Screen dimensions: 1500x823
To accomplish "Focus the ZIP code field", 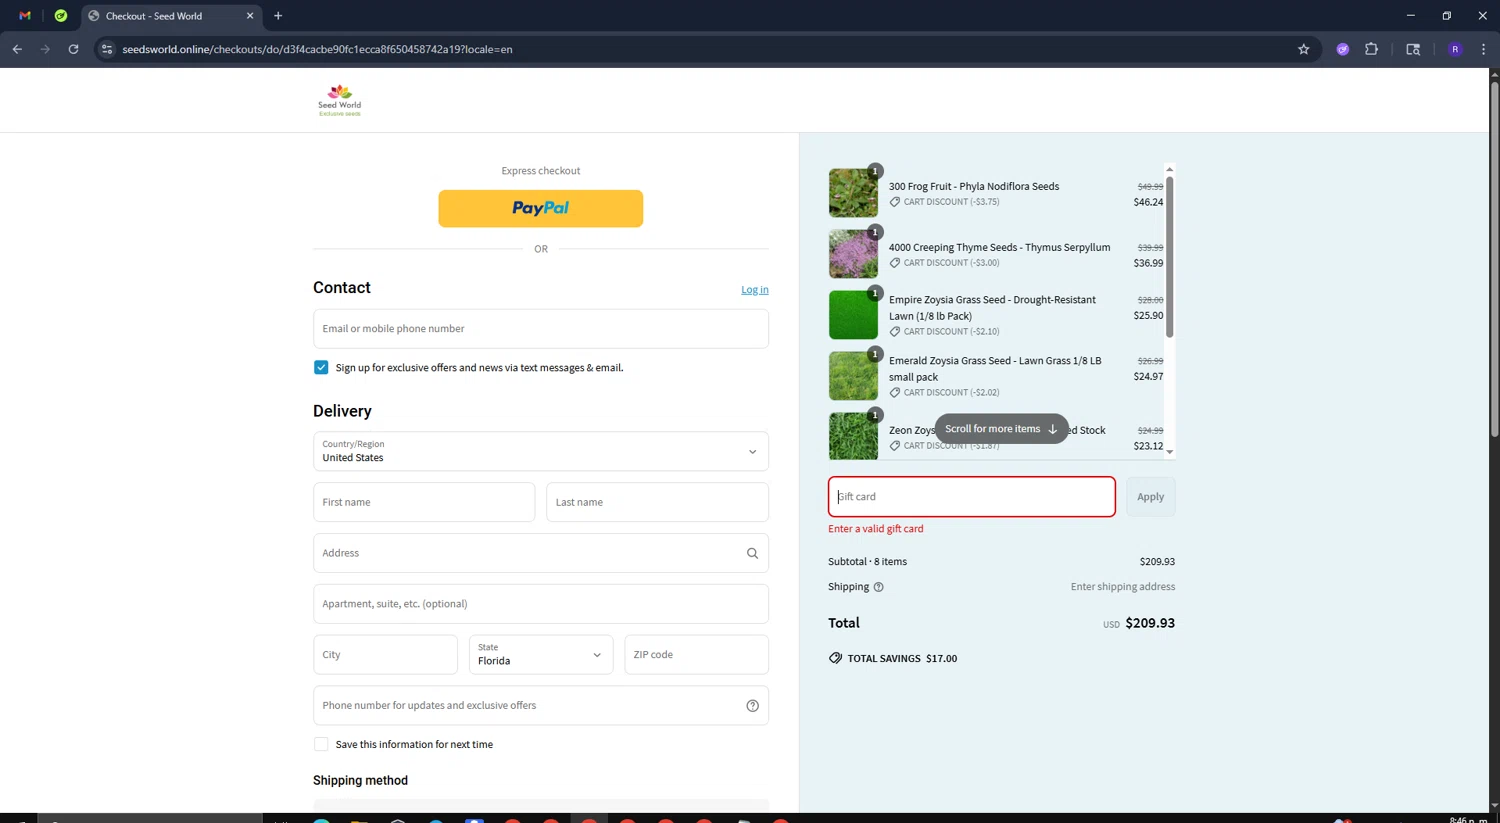I will pyautogui.click(x=696, y=655).
